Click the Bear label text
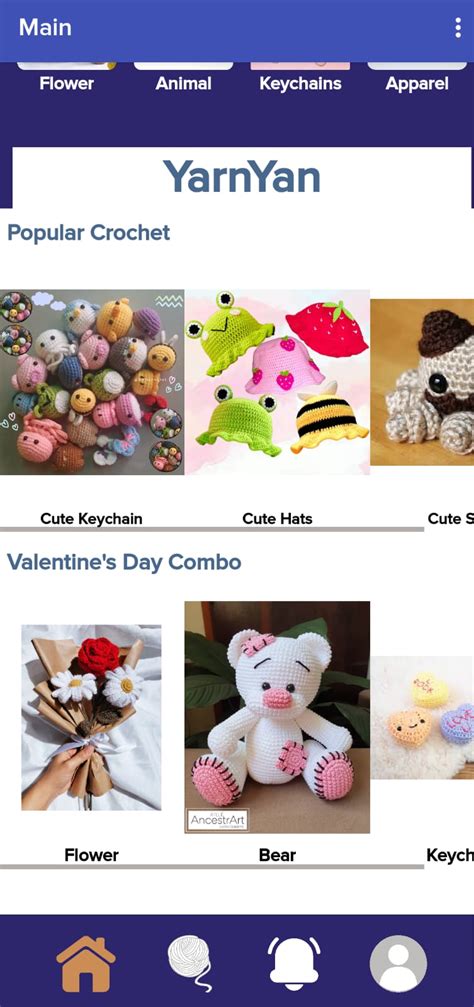The image size is (474, 1007). click(277, 855)
